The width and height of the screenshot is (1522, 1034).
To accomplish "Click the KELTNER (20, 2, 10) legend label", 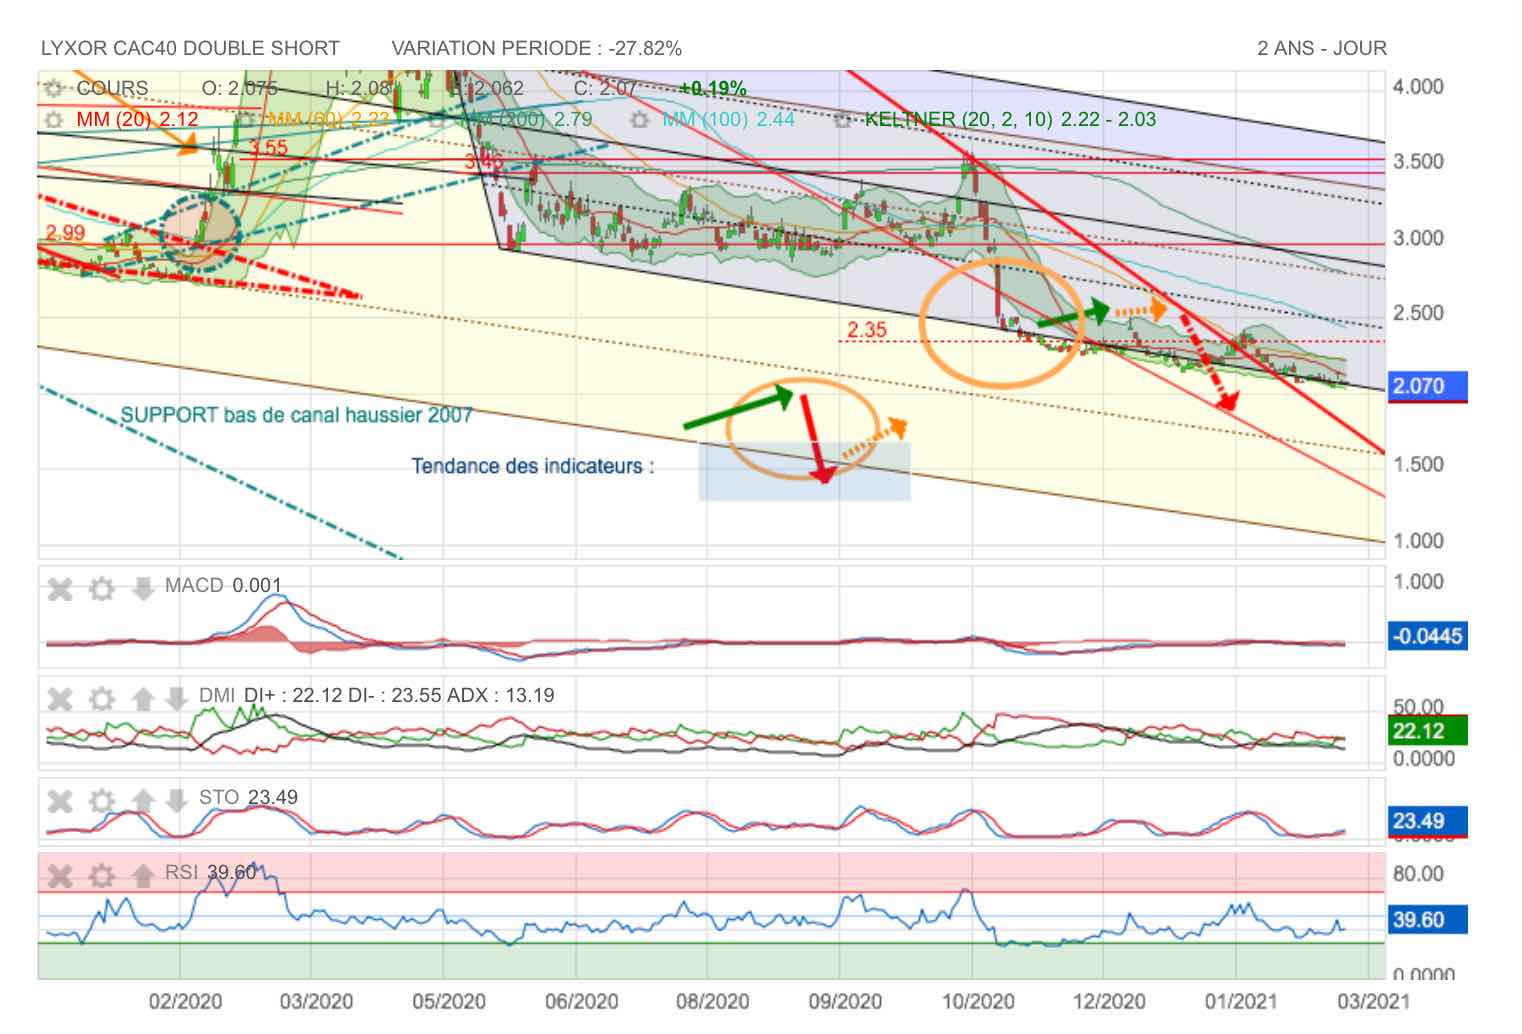I will (x=958, y=119).
